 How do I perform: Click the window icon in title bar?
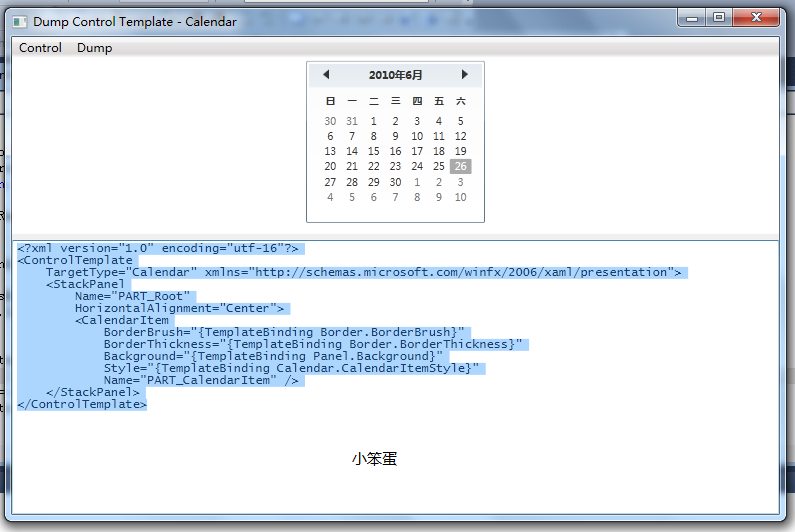pyautogui.click(x=20, y=22)
